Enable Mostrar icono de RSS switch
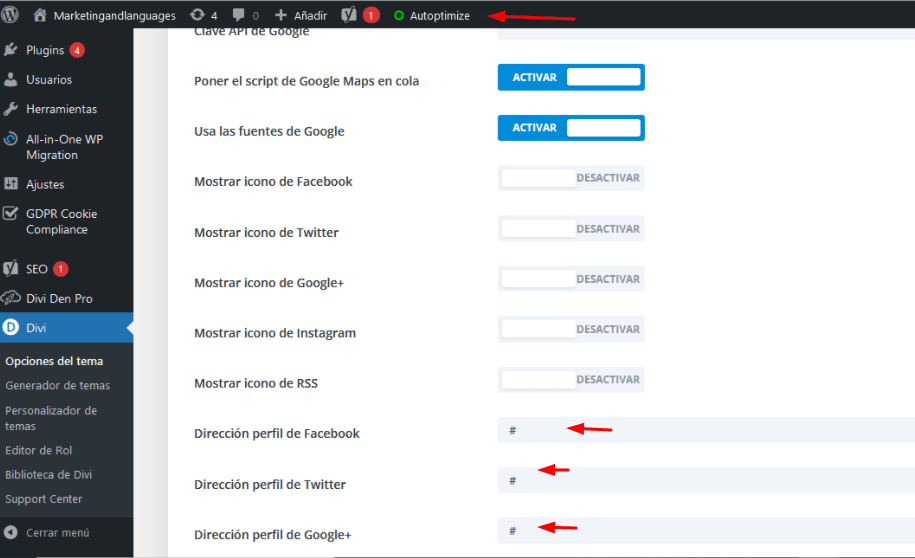This screenshot has width=915, height=558. coord(571,379)
